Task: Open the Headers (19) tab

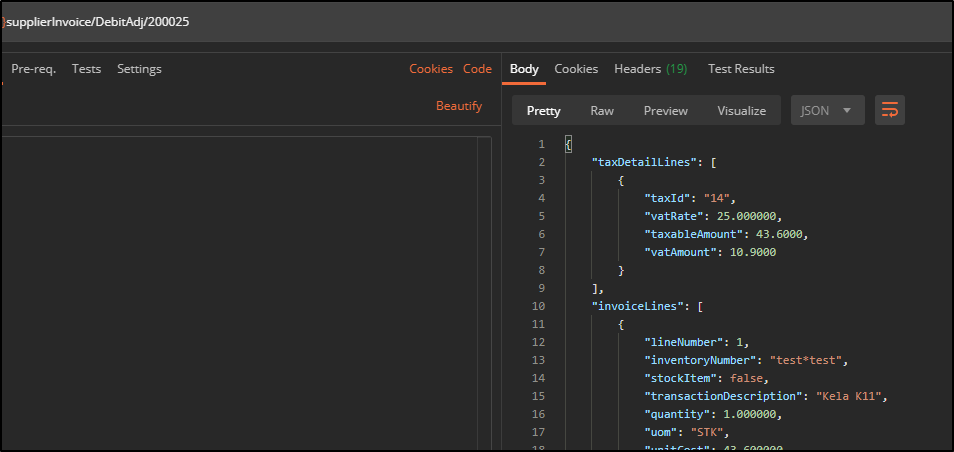Action: [650, 69]
